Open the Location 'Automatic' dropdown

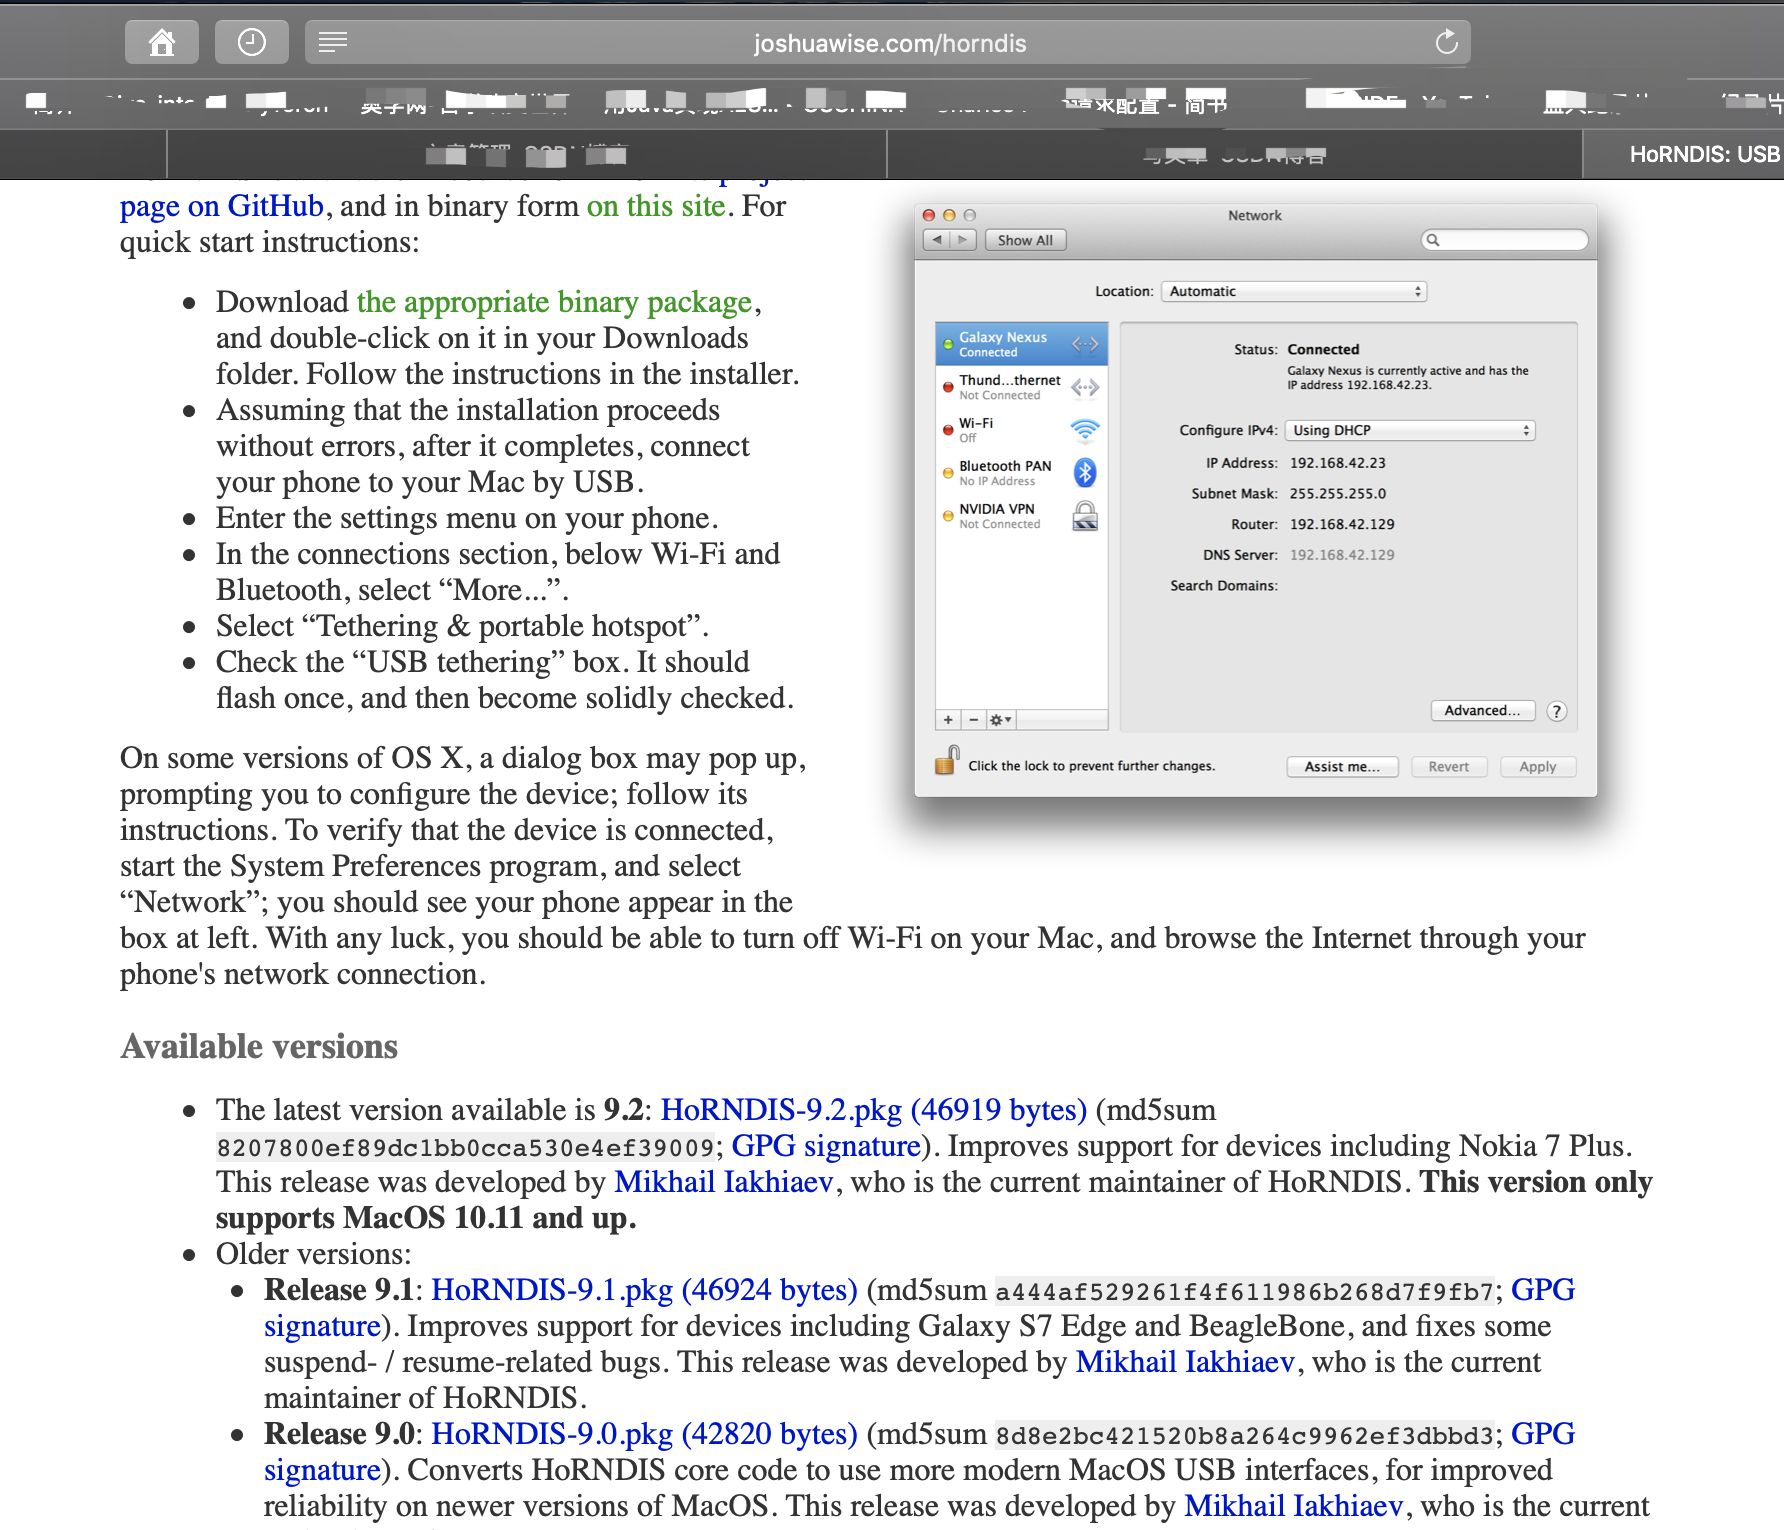1294,291
